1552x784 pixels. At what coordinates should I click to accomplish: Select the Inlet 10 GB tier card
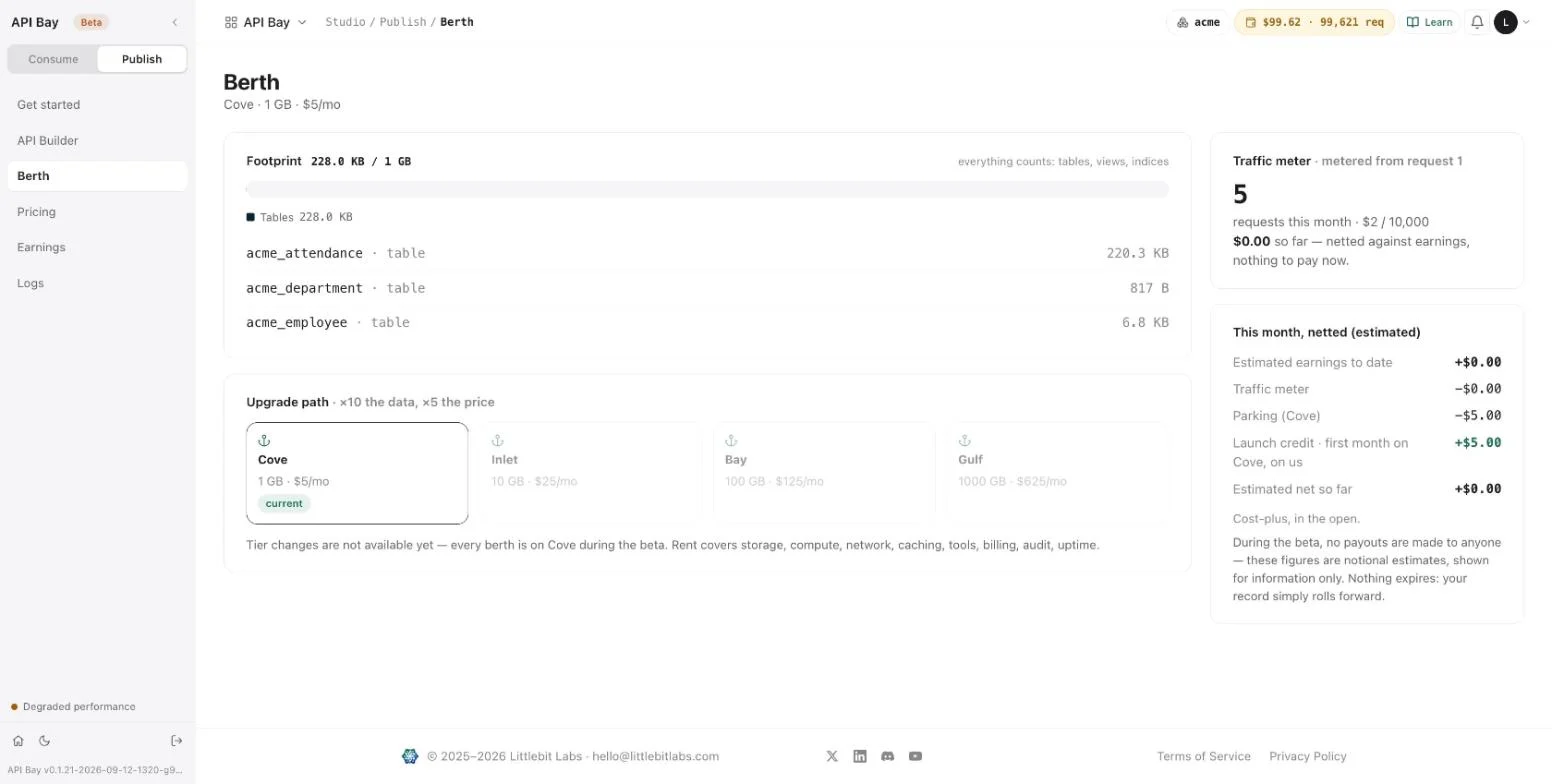pyautogui.click(x=590, y=473)
